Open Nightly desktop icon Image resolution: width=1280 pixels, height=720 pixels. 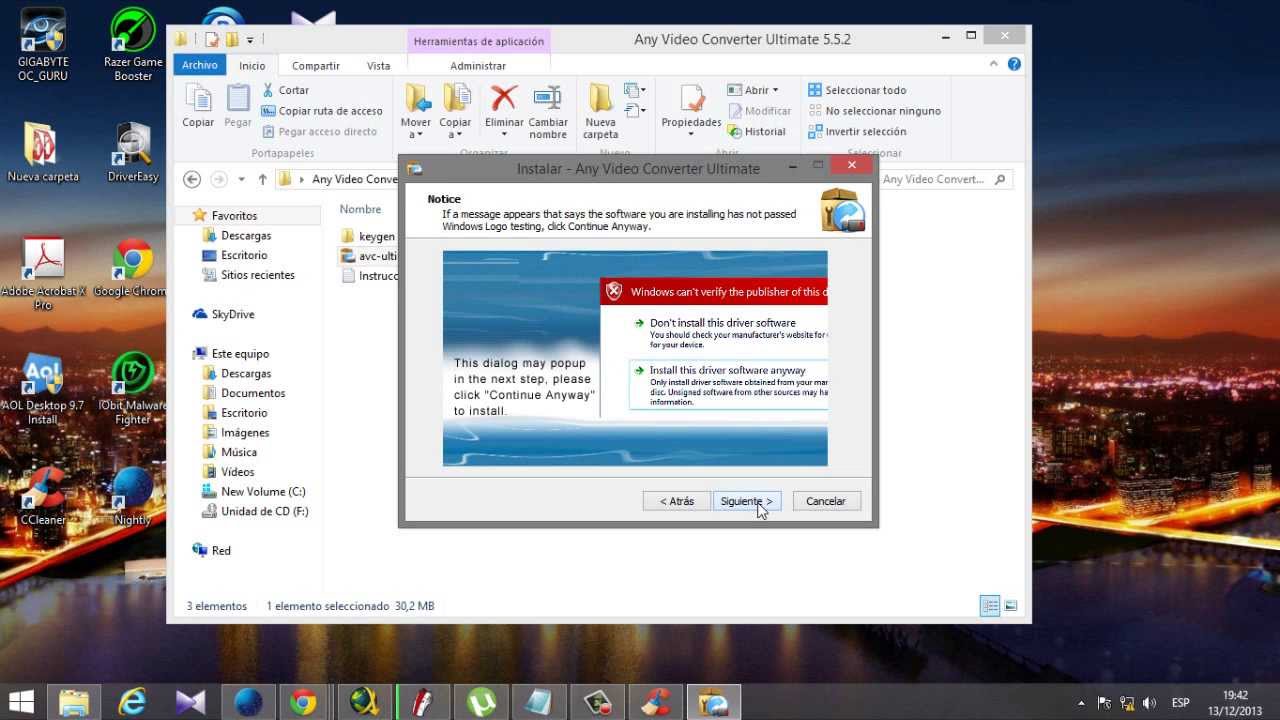click(133, 496)
